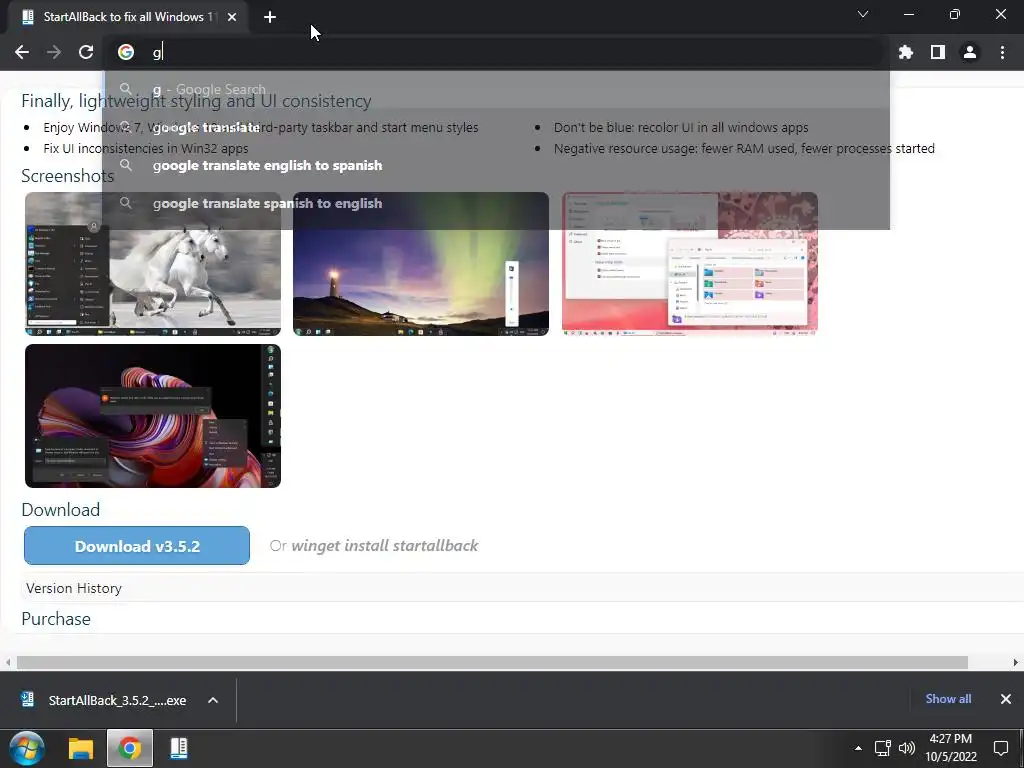The image size is (1024, 768).
Task: Open the Extensions puzzle icon
Action: coord(906,52)
